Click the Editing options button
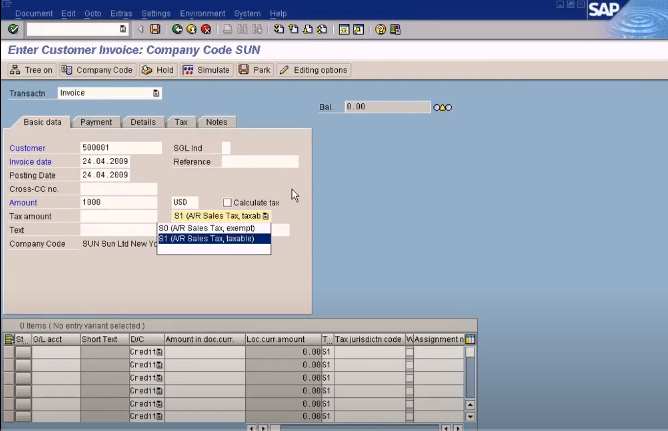 pyautogui.click(x=314, y=70)
